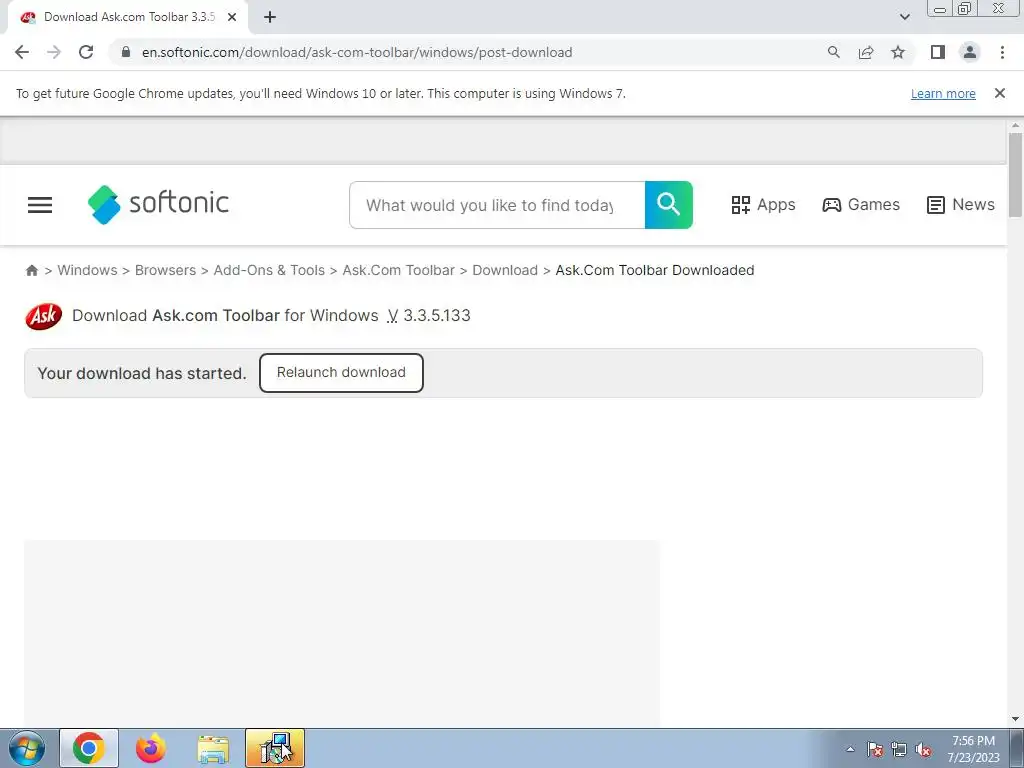Show hidden tray icons arrow
Image resolution: width=1024 pixels, height=768 pixels.
(x=850, y=749)
